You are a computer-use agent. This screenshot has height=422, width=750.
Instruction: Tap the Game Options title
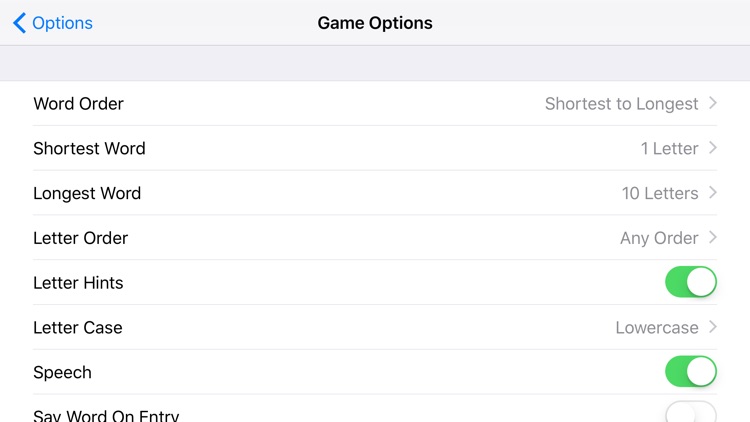coord(375,23)
